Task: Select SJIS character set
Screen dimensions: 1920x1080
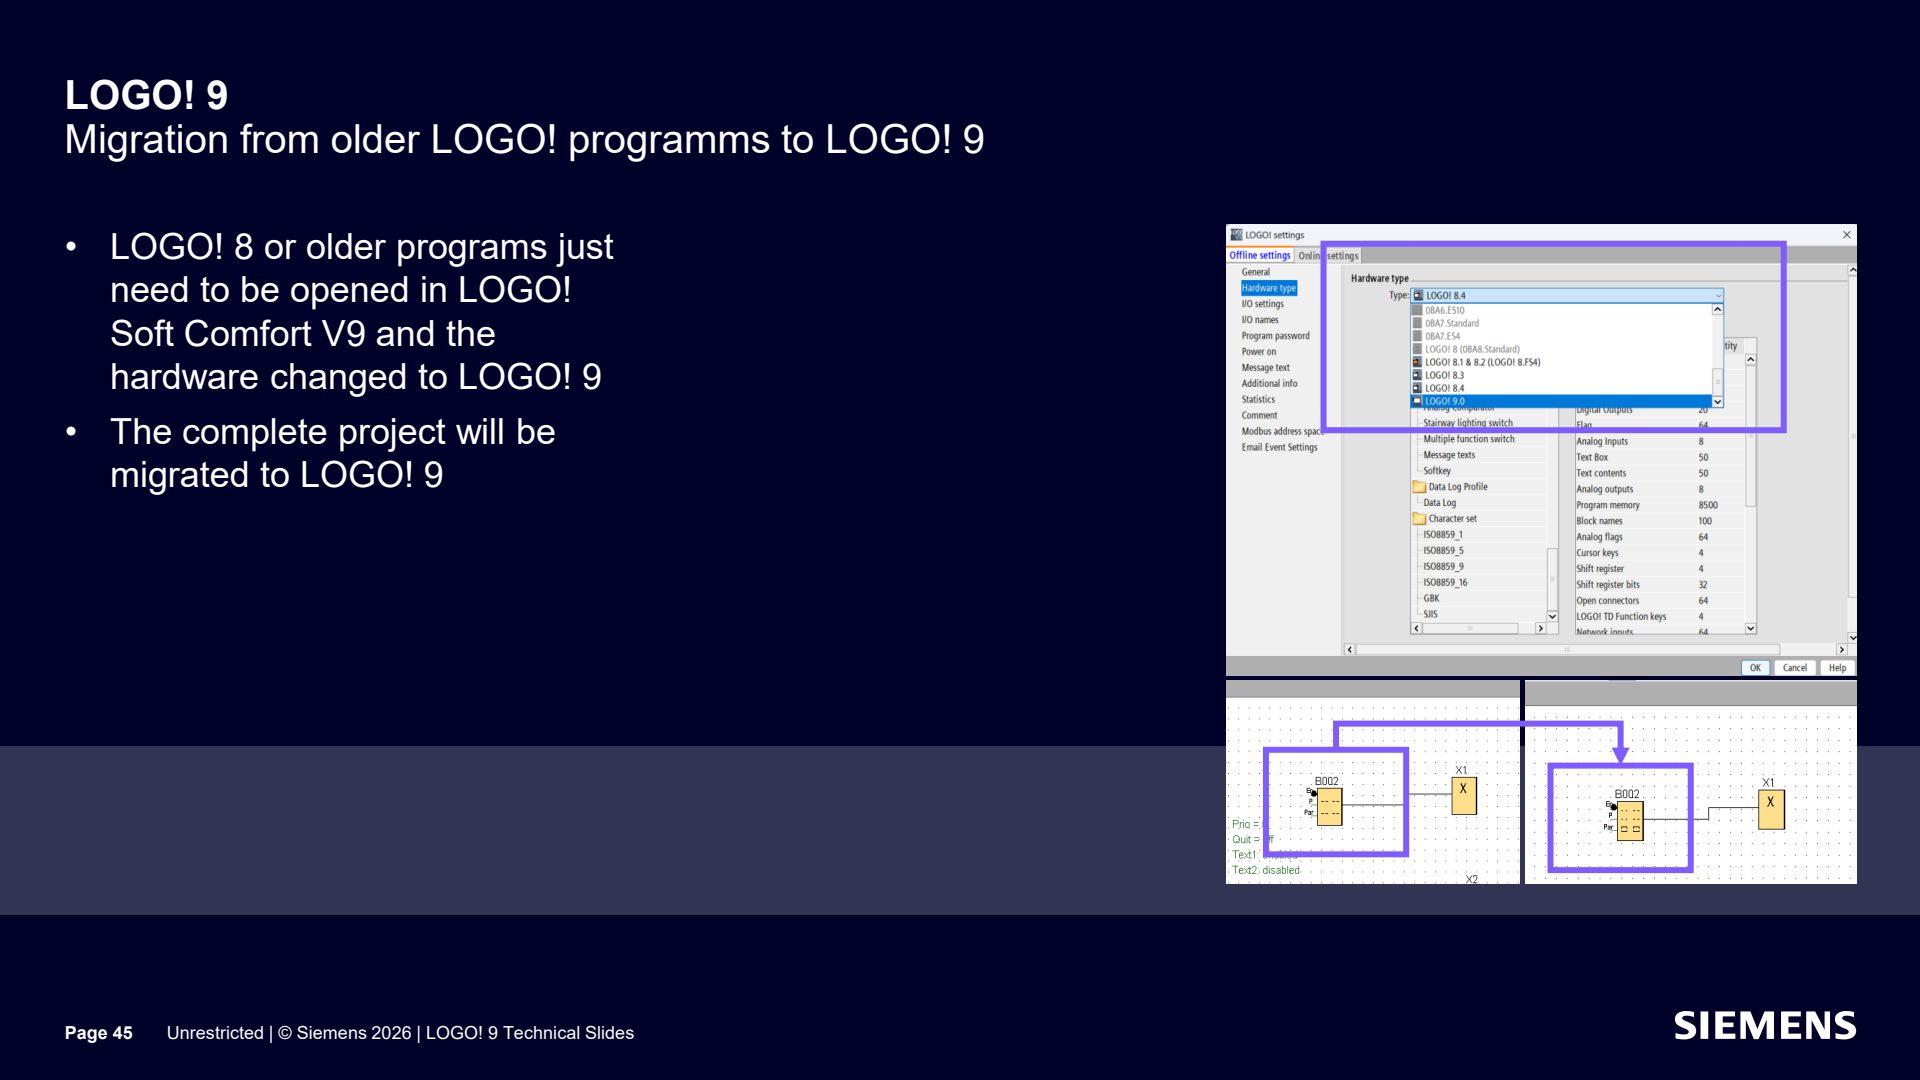Action: (x=1430, y=615)
